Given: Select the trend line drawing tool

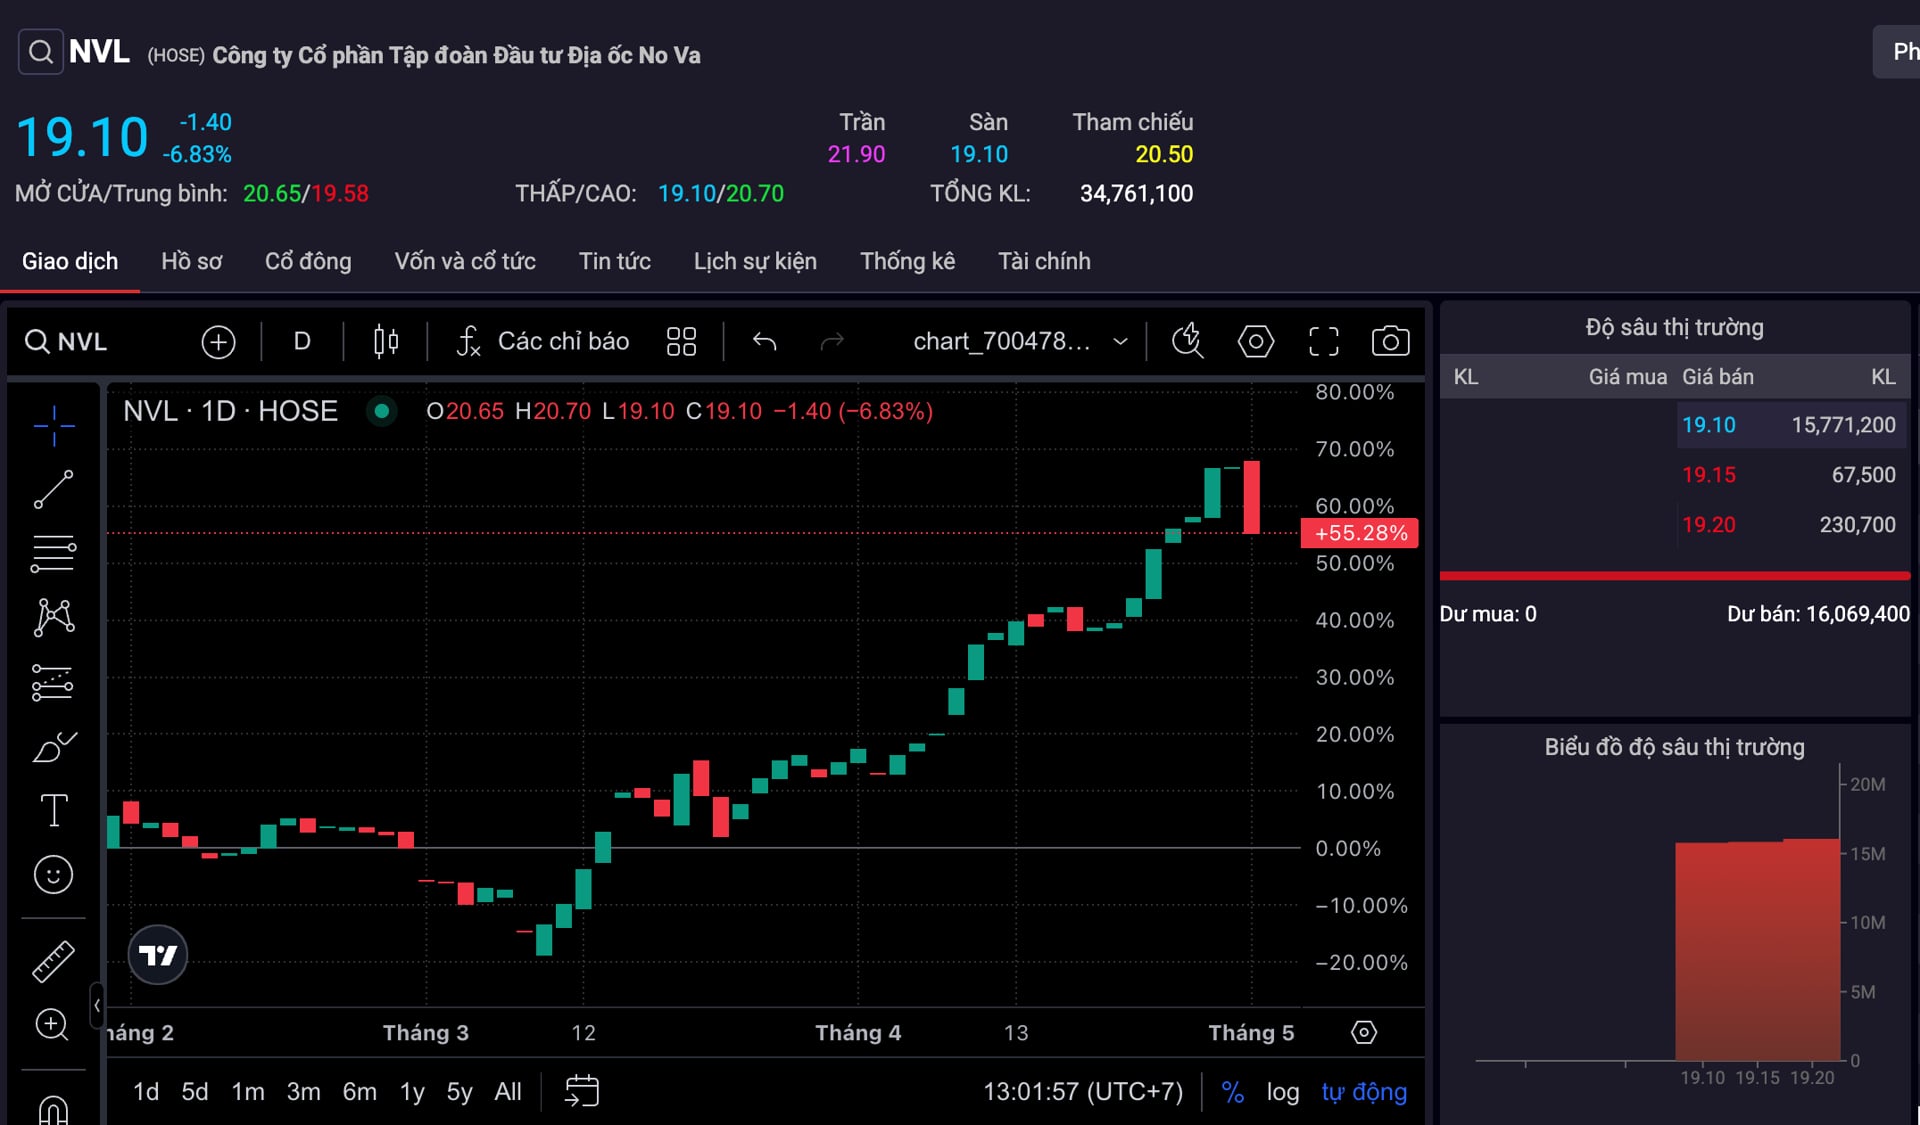Looking at the screenshot, I should (x=53, y=490).
